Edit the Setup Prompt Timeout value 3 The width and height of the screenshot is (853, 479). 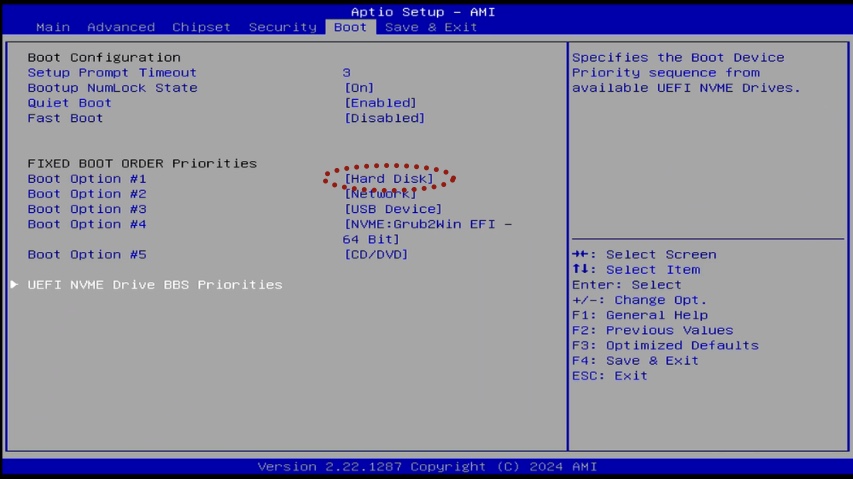[347, 72]
